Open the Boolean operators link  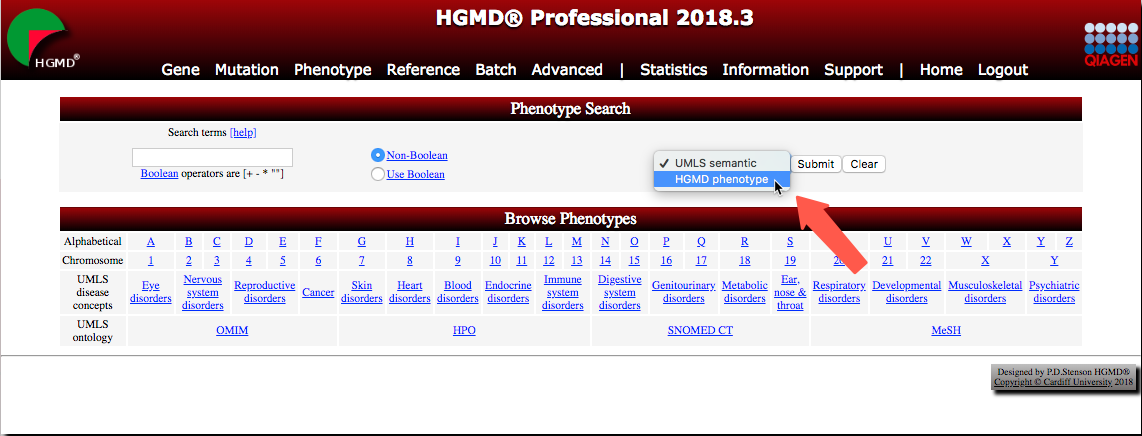[160, 174]
